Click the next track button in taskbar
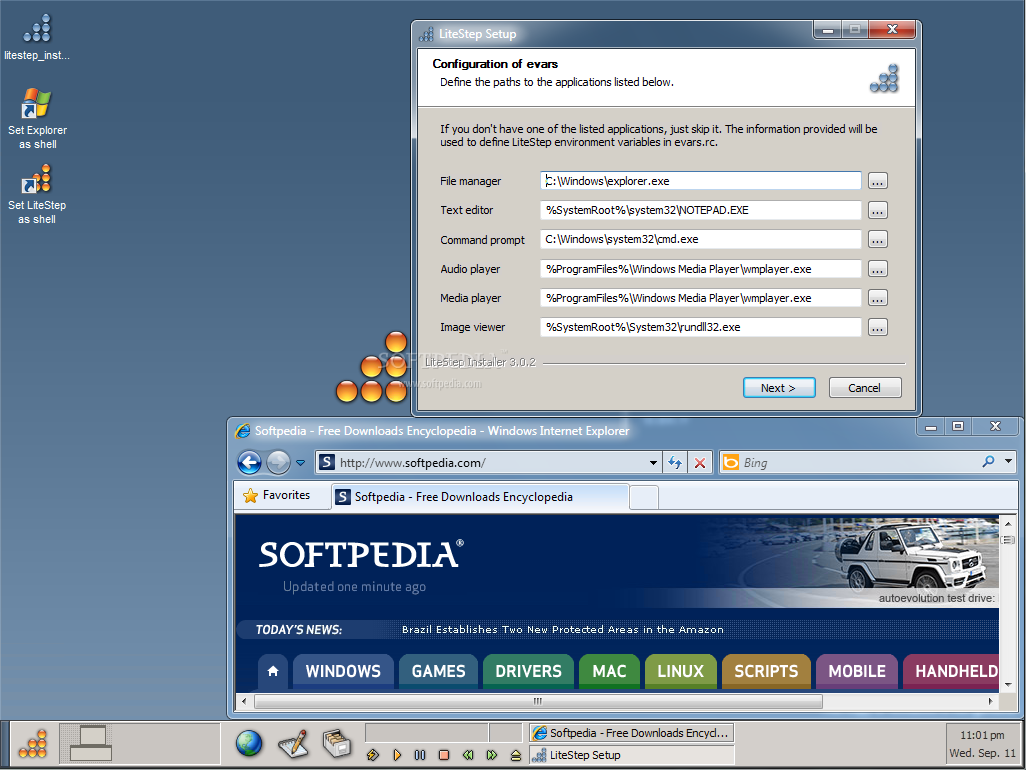This screenshot has width=1026, height=770. (x=491, y=755)
